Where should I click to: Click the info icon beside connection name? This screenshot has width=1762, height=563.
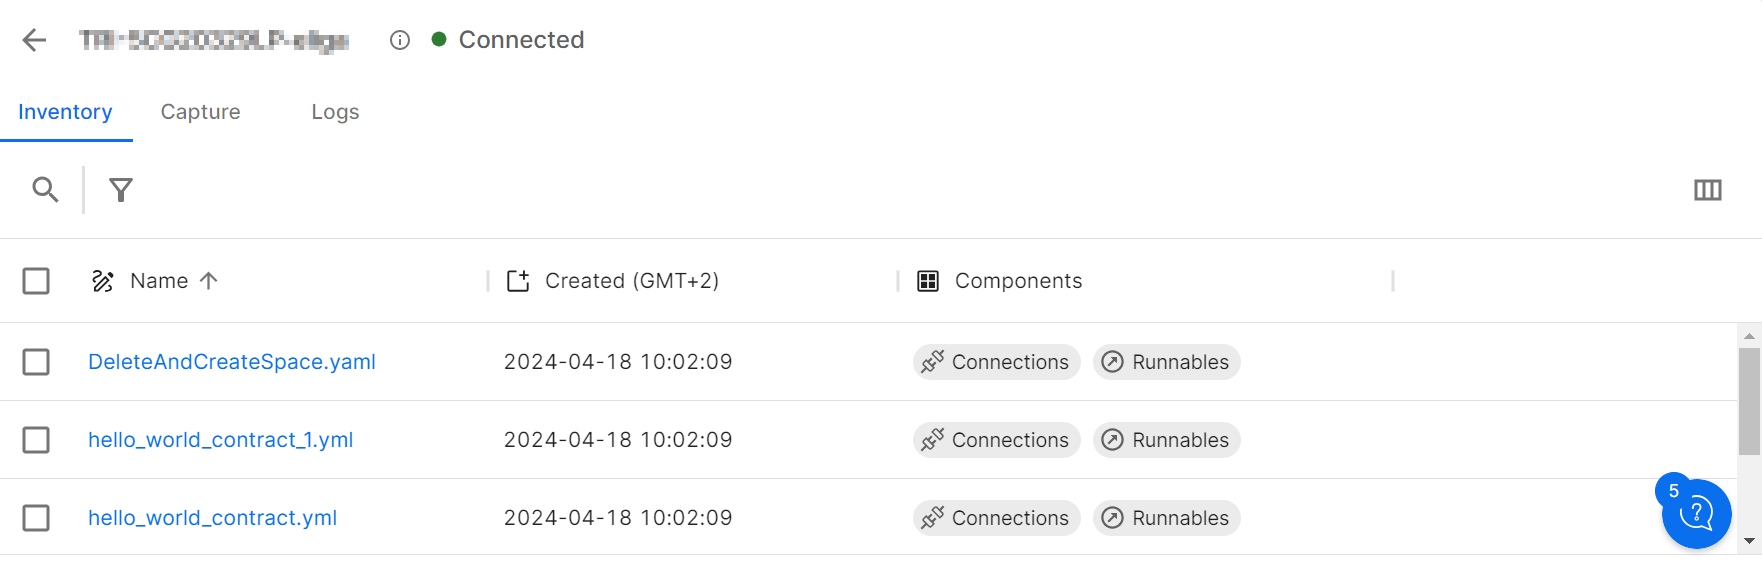400,40
